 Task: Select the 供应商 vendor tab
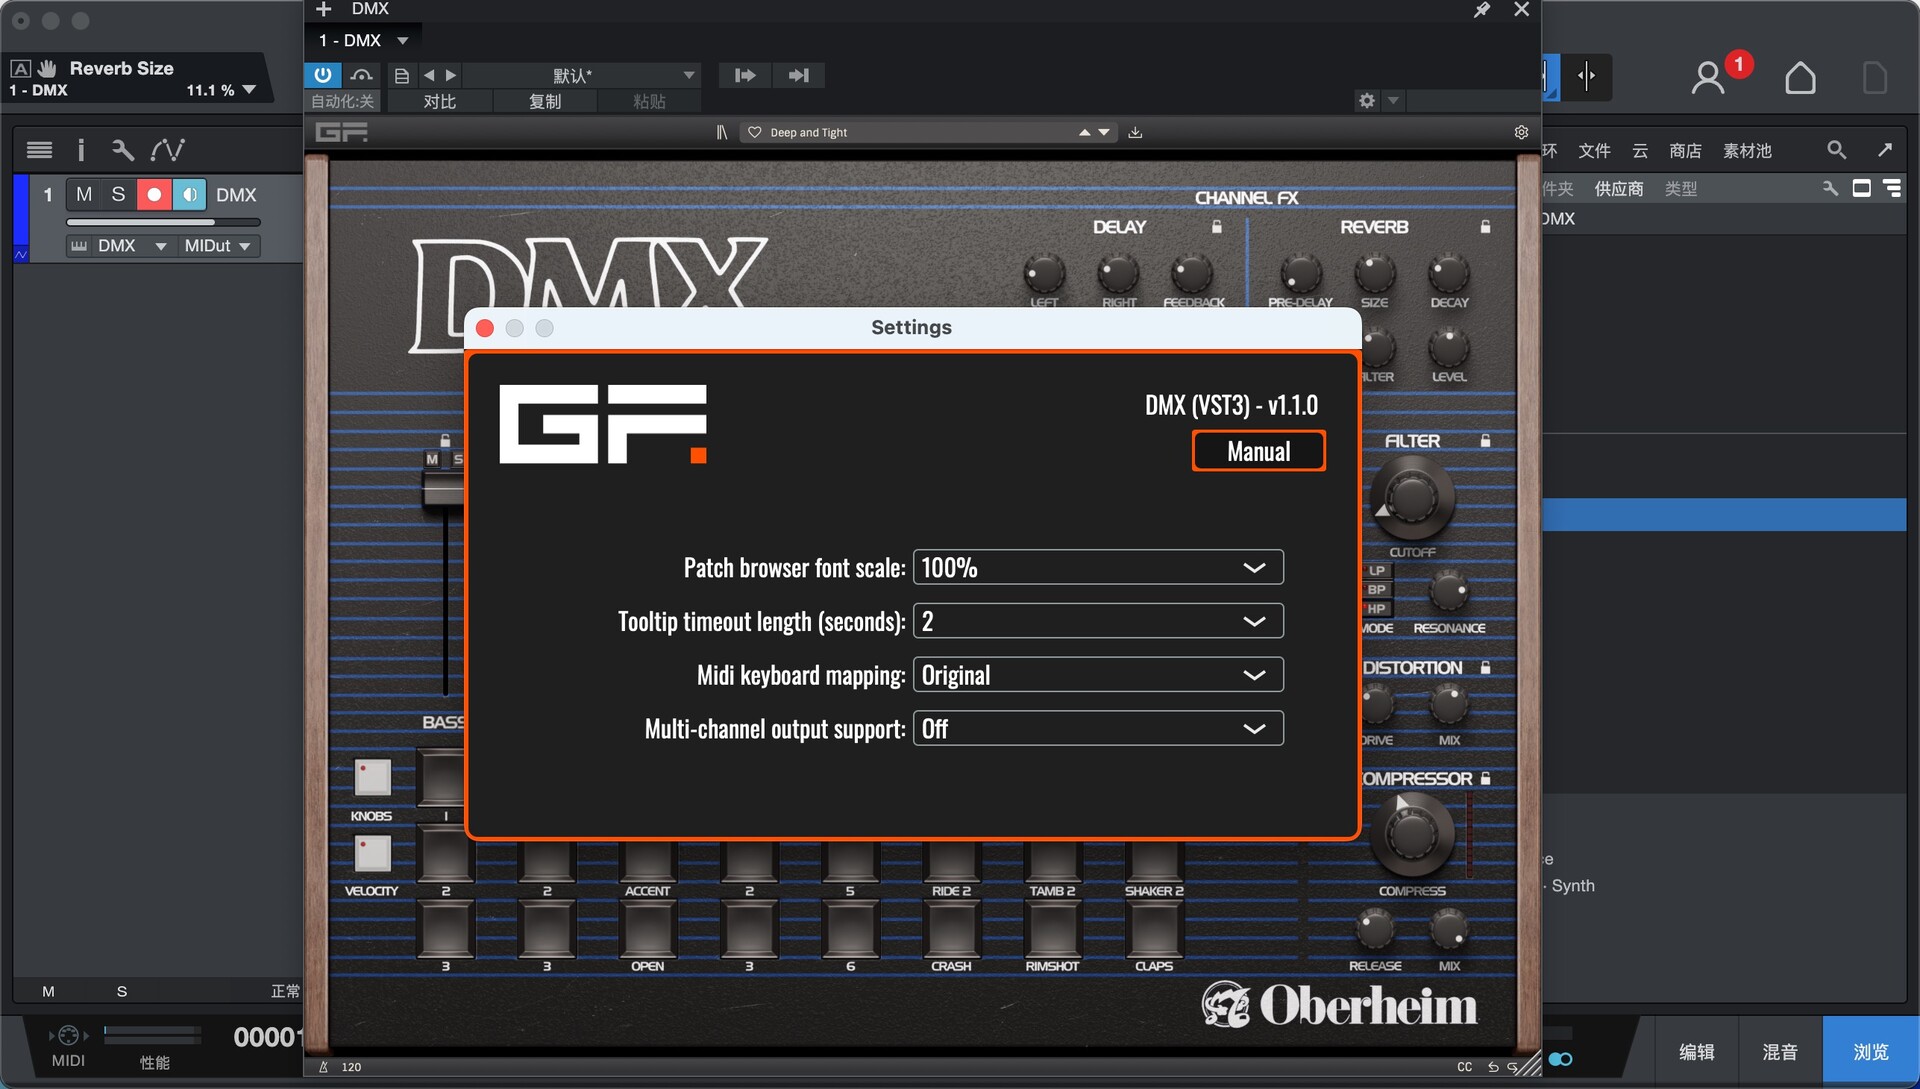click(1618, 188)
